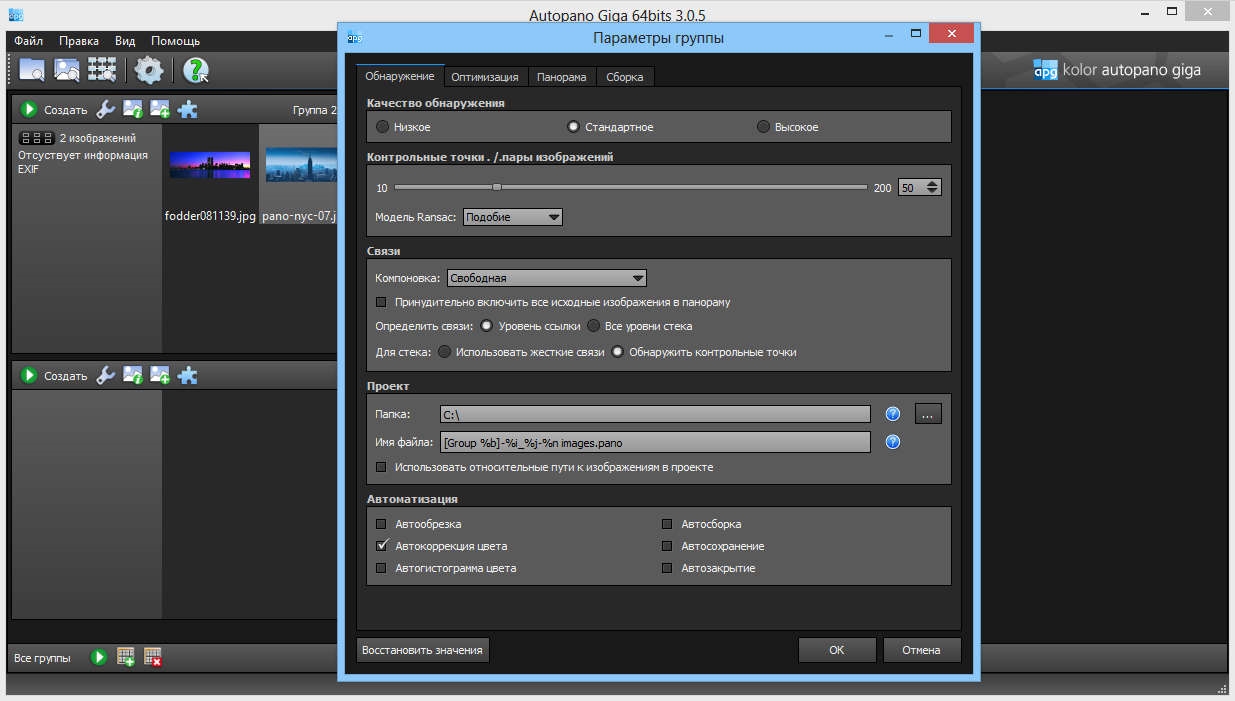The image size is (1235, 701).
Task: Switch to the Оптимизация tab
Action: point(485,77)
